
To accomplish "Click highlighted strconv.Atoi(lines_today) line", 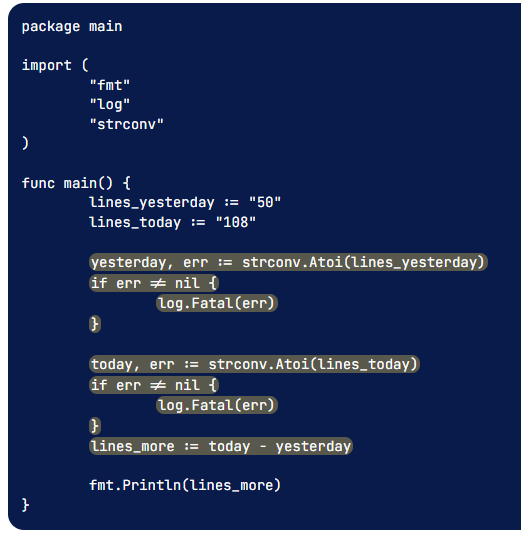I will [254, 364].
